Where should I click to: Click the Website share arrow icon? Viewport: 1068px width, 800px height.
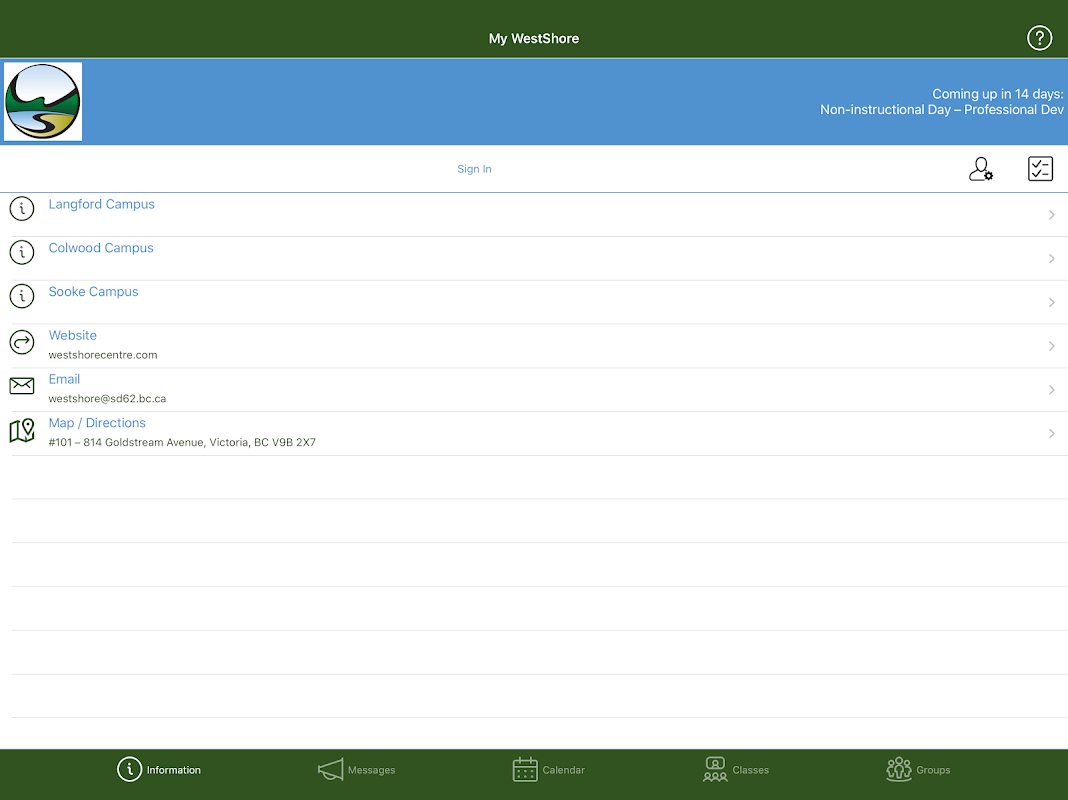click(22, 342)
